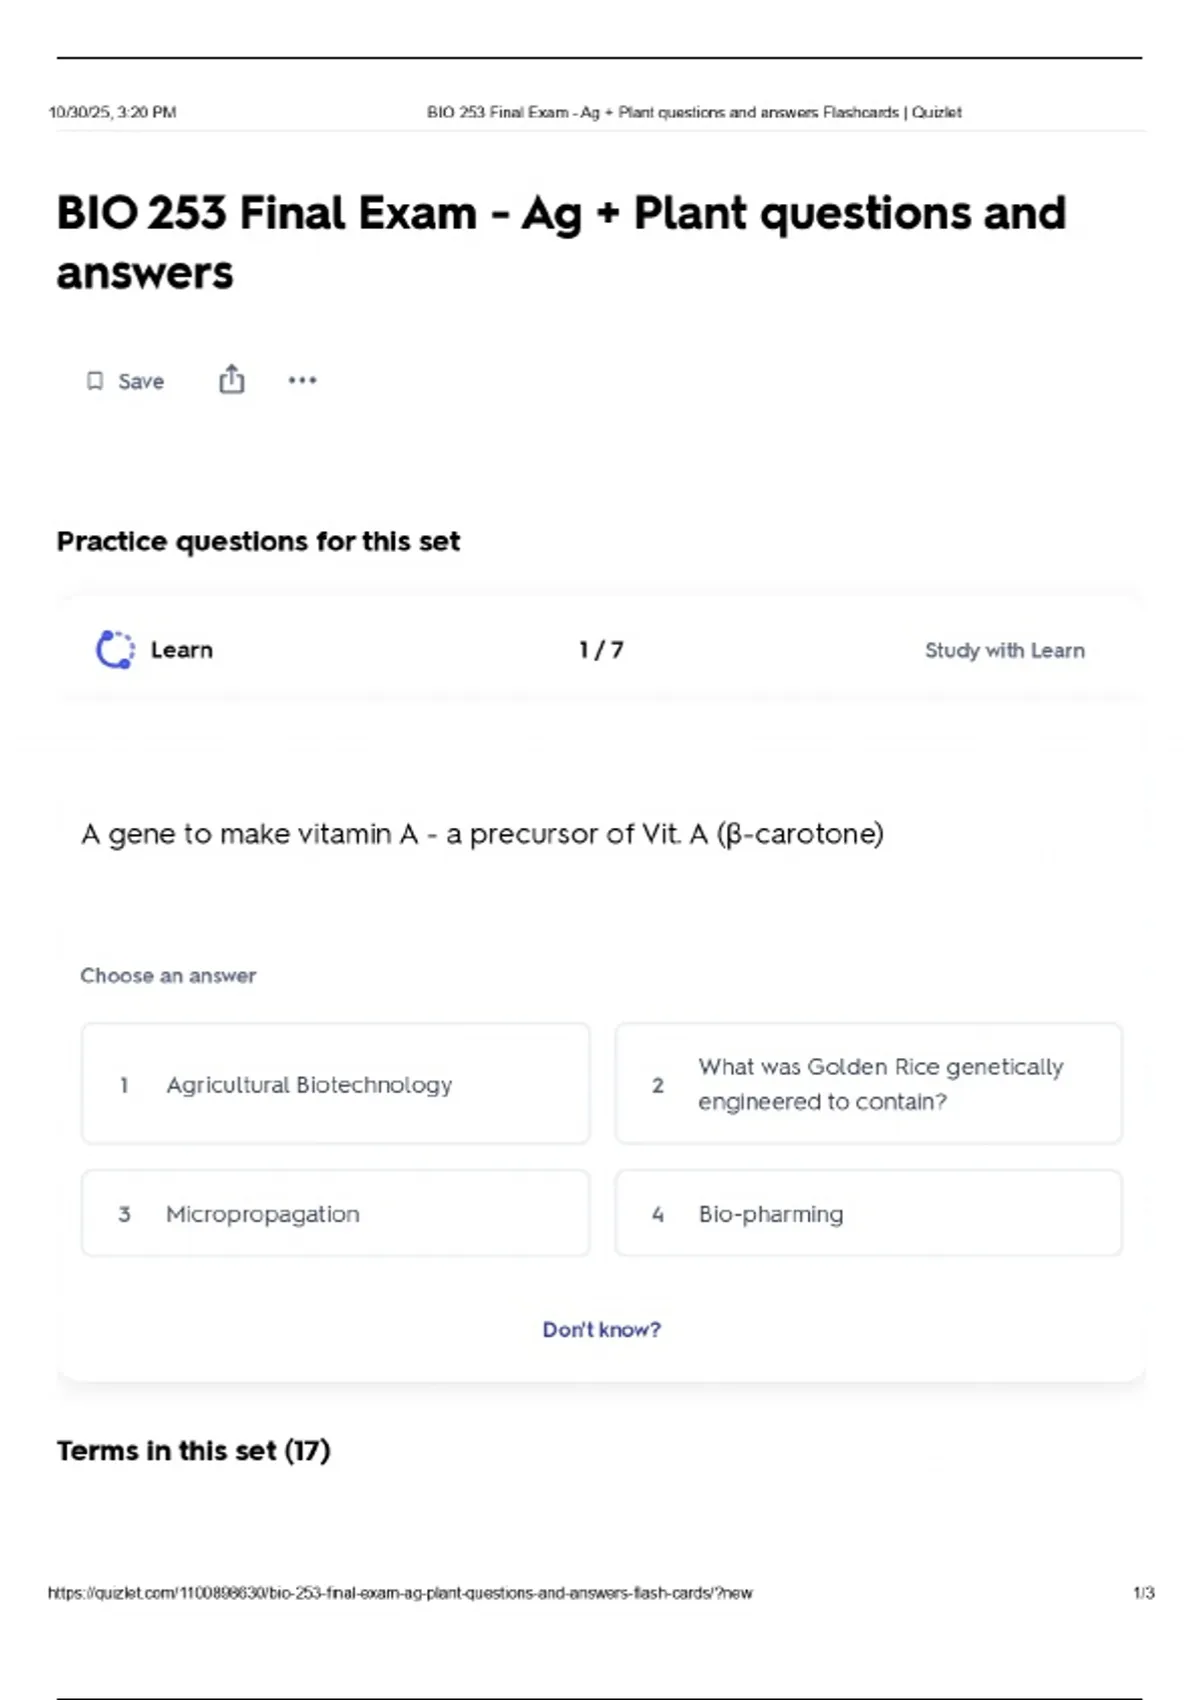Select the "Agricultural Biotechnology" answer

point(335,1084)
